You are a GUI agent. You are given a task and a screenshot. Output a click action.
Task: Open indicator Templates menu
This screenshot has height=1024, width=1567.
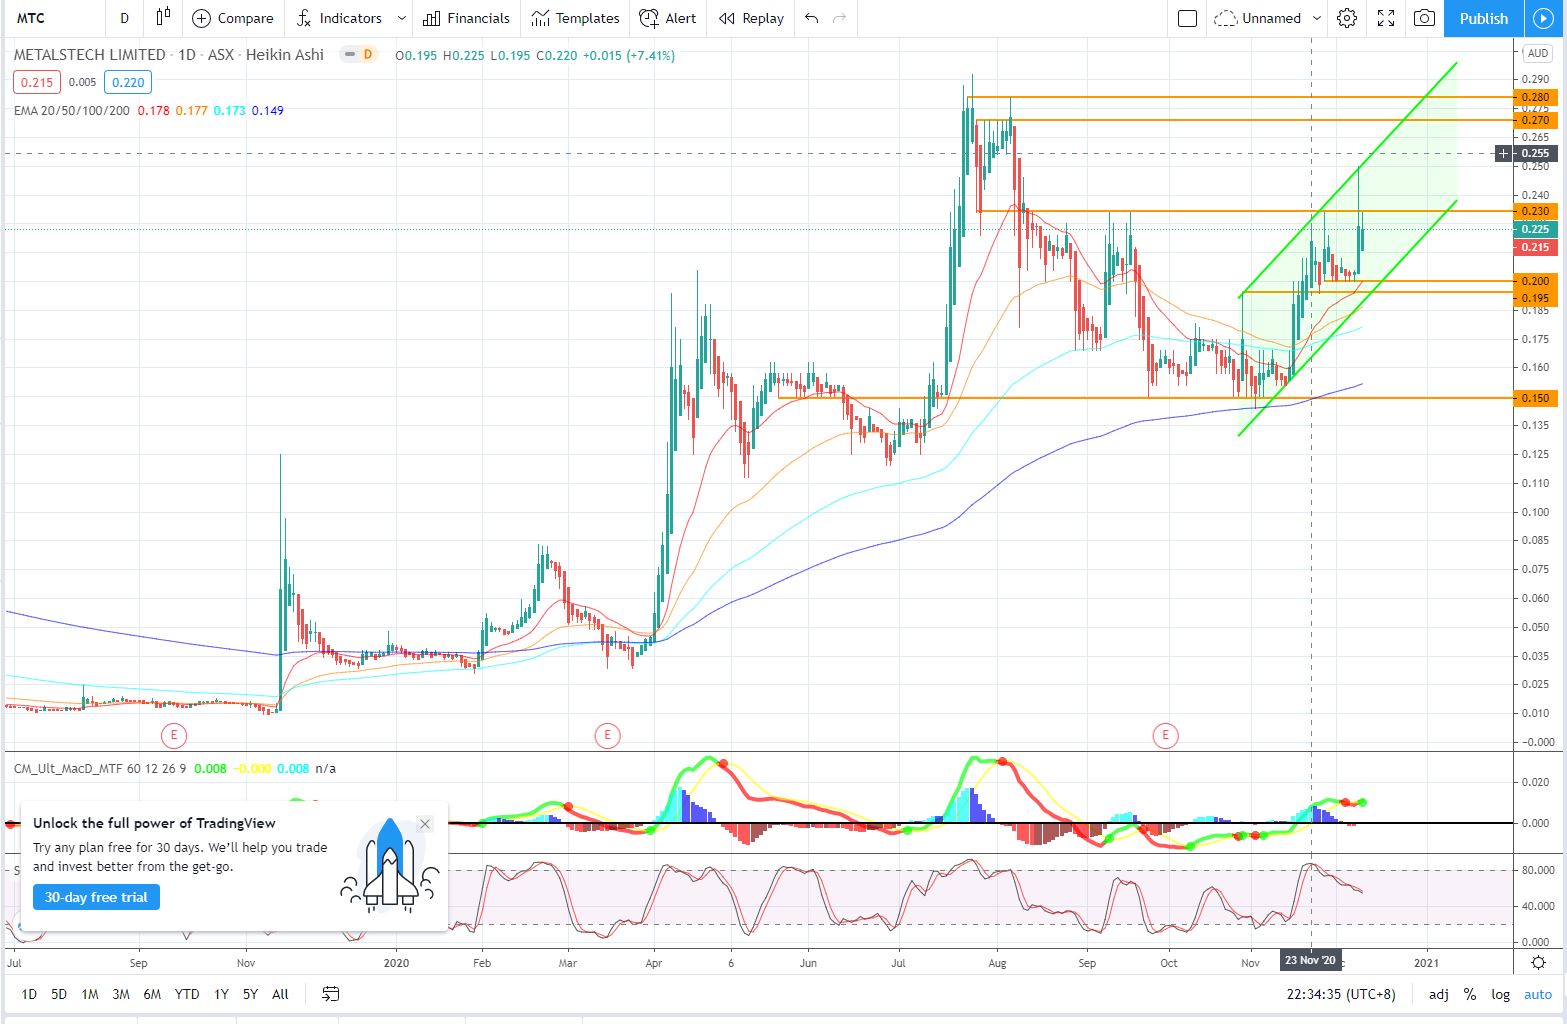[x=575, y=18]
